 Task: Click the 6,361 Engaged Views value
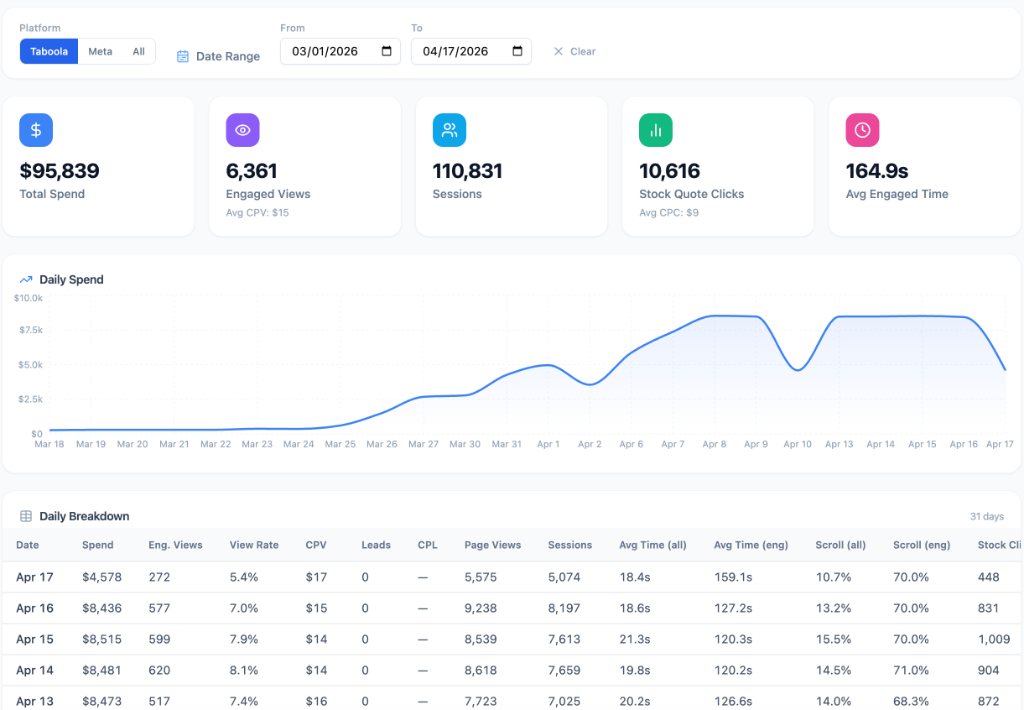point(251,171)
